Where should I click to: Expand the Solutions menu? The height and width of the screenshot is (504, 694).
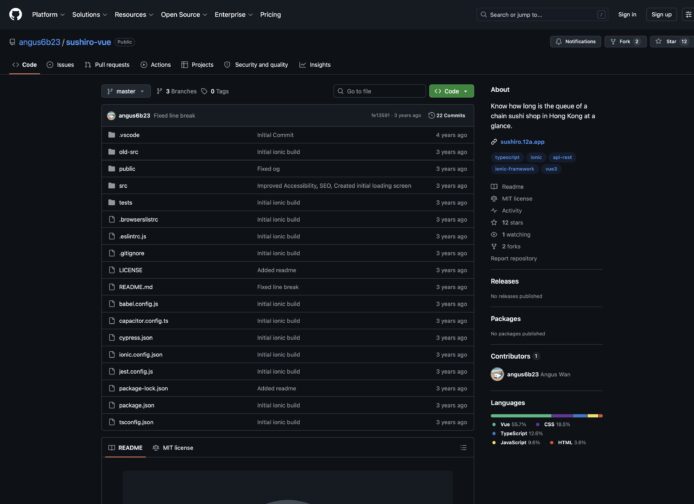[89, 15]
